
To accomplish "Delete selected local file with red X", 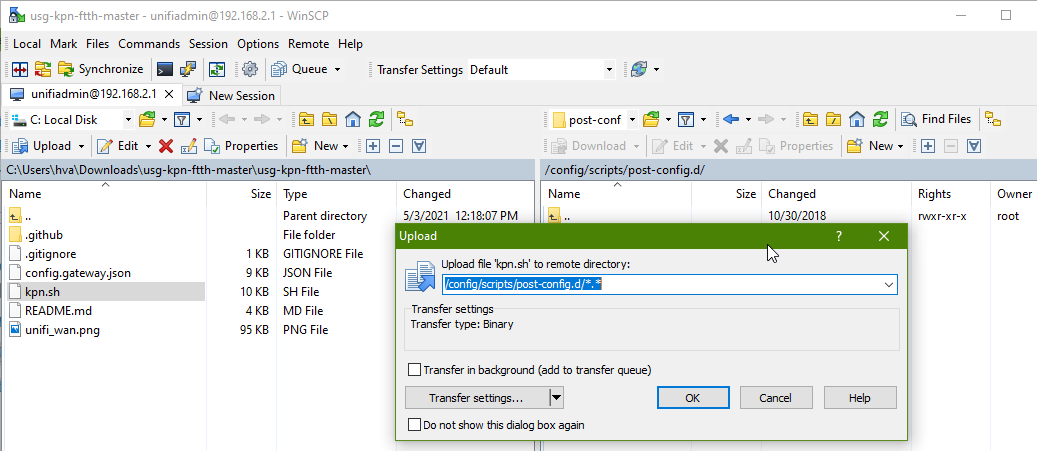I will [166, 145].
